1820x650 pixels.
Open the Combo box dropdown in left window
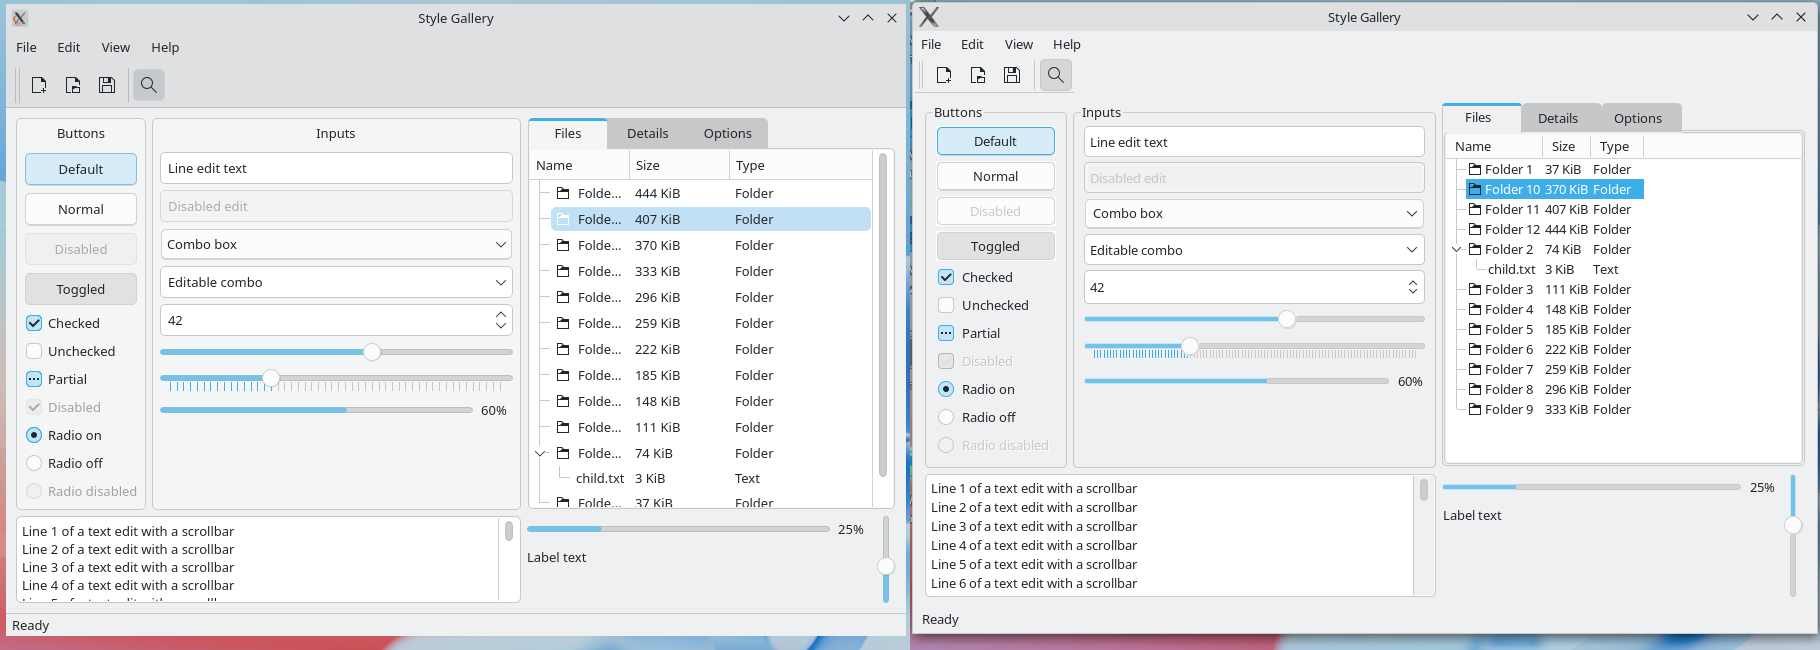336,244
